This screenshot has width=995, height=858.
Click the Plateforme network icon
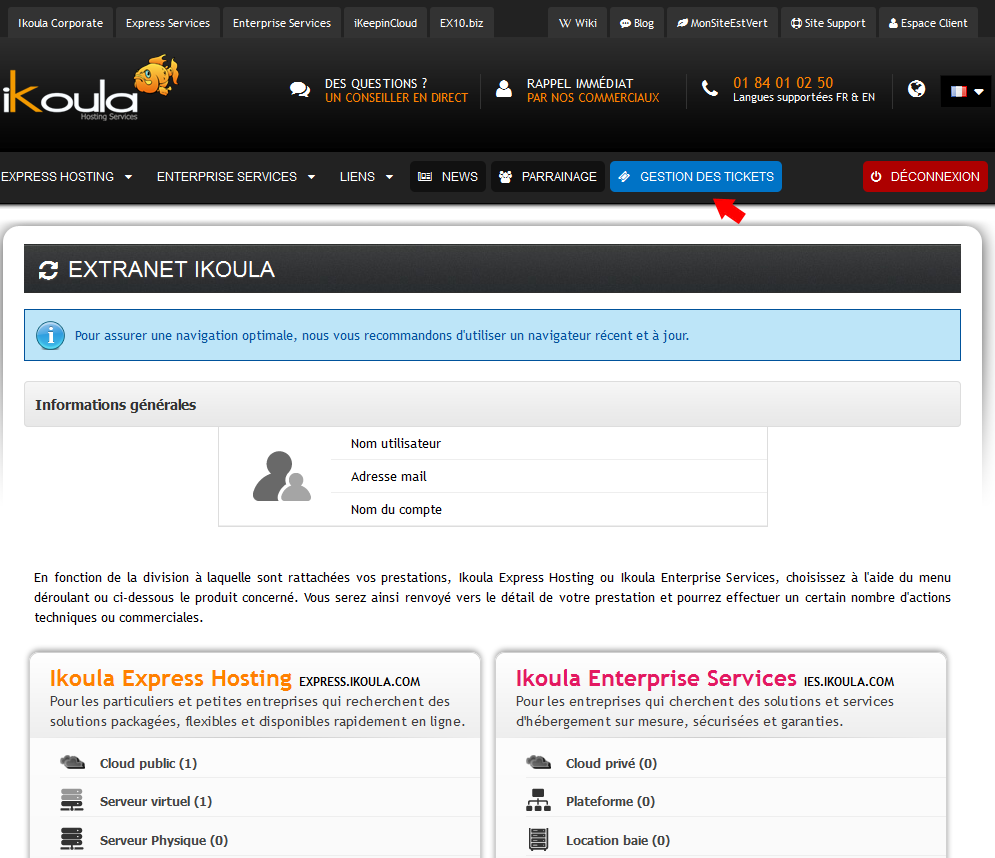(x=538, y=801)
